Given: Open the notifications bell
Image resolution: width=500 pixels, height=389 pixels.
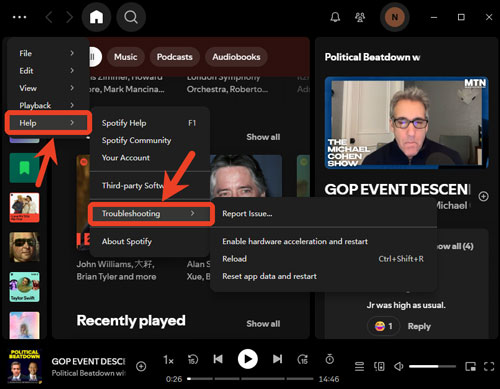Looking at the screenshot, I should (x=335, y=17).
